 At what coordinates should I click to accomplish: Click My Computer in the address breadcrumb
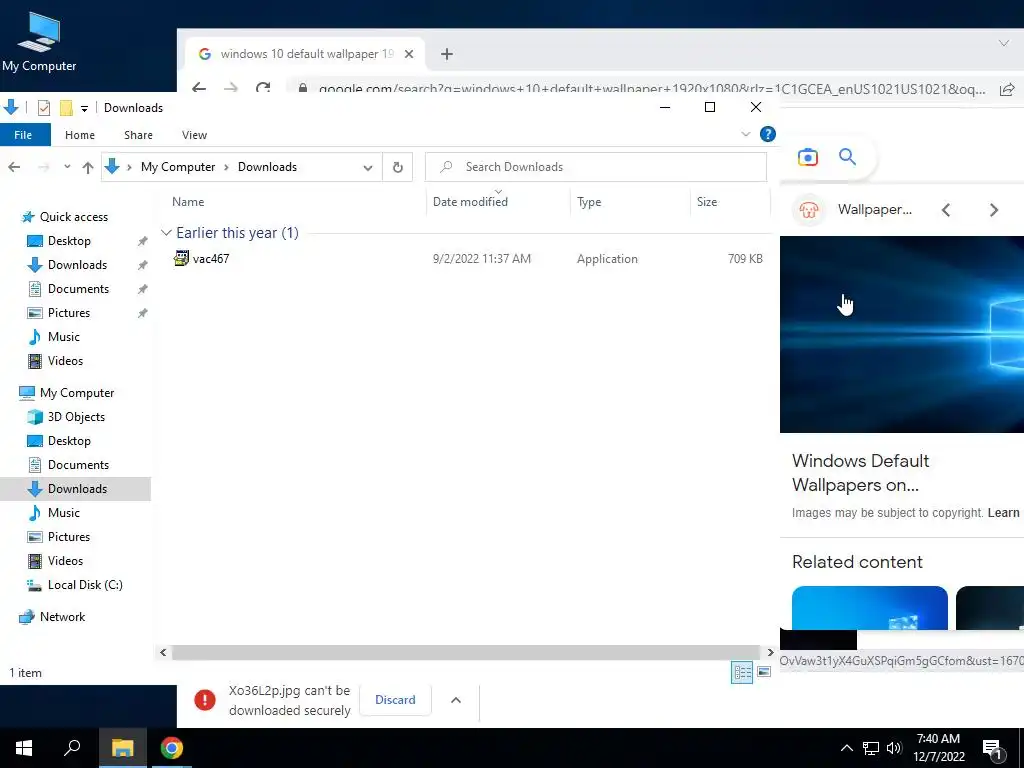(178, 167)
